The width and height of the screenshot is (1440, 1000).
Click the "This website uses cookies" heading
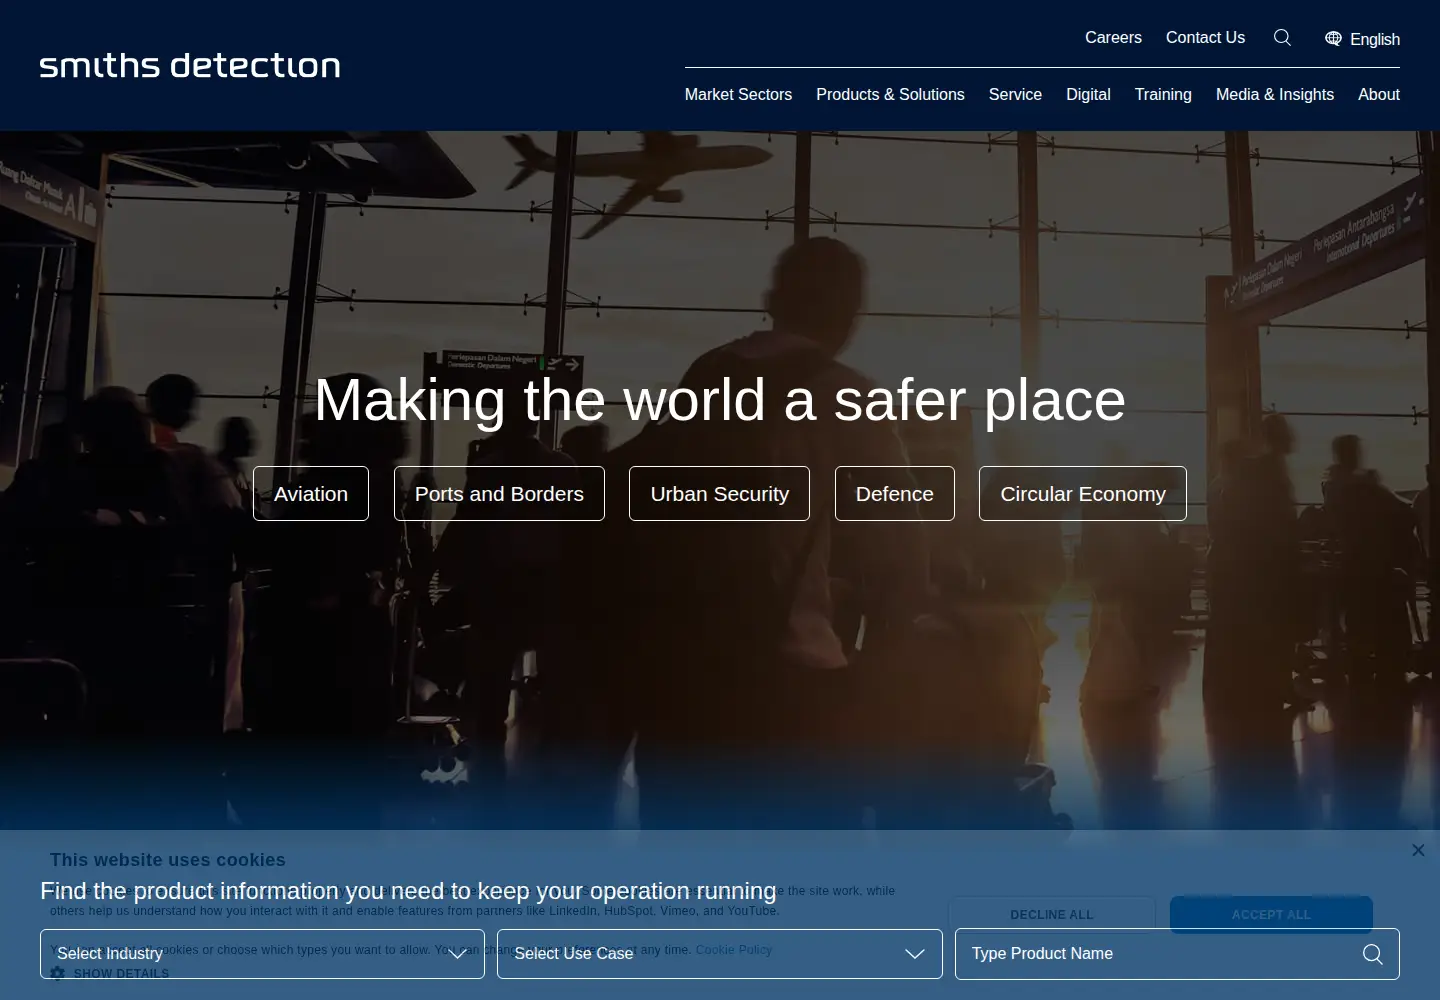[168, 860]
